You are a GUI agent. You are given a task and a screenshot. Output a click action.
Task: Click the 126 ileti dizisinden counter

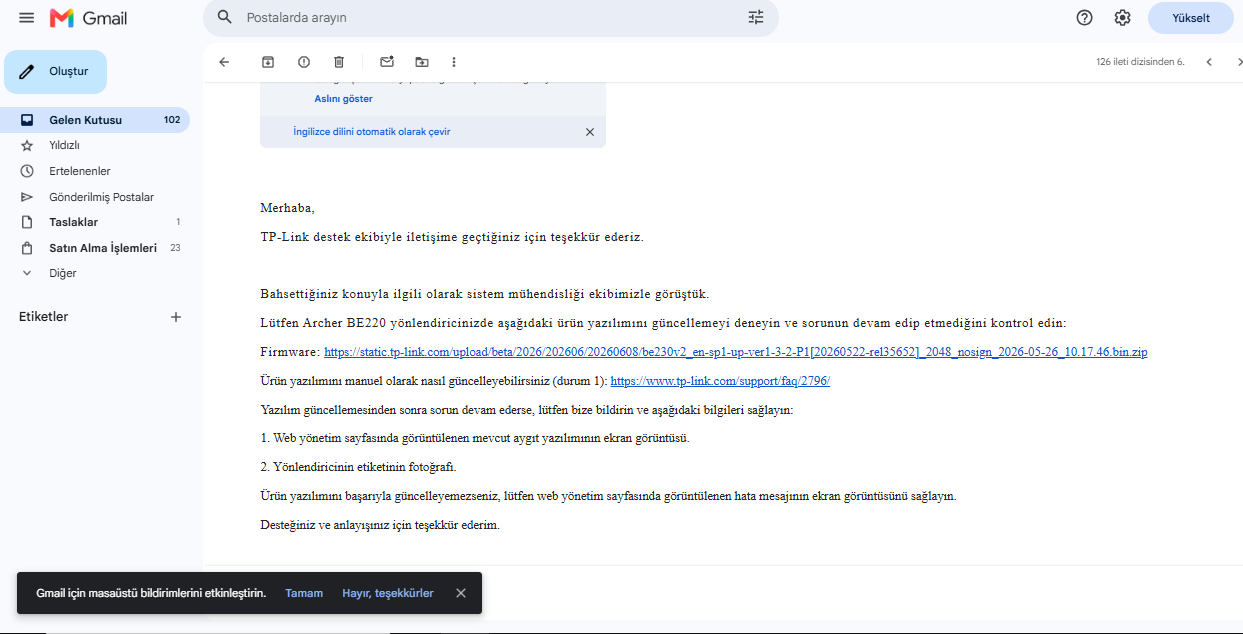pyautogui.click(x=1140, y=62)
